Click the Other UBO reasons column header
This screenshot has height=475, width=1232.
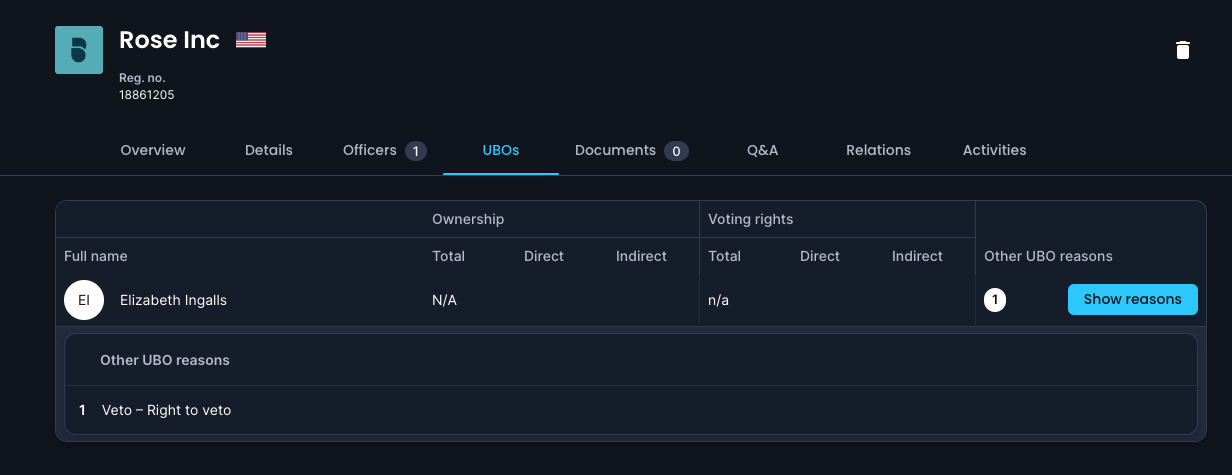[x=1048, y=256]
